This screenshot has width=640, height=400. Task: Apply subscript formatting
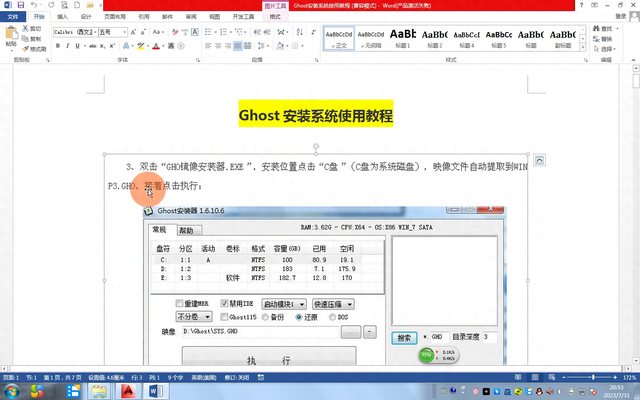(102, 46)
